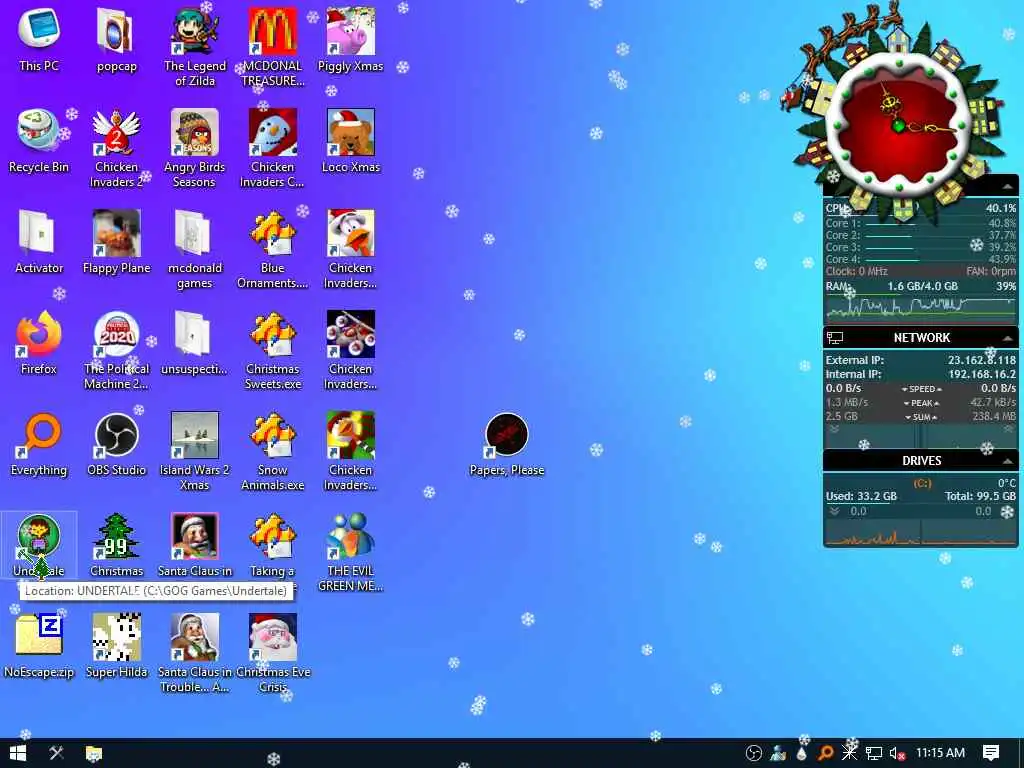The image size is (1024, 768).
Task: Collapse the DRIVES gadget section arrow
Action: (1008, 461)
